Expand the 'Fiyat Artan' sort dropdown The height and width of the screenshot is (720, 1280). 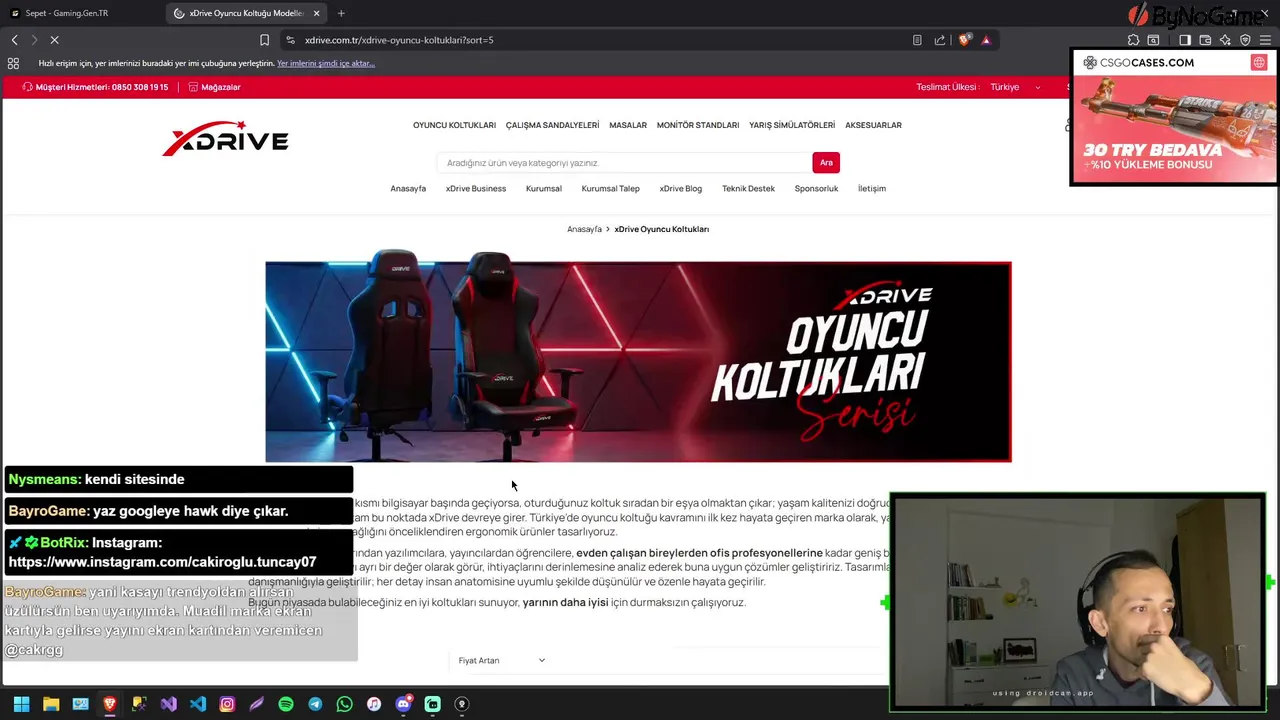[501, 660]
